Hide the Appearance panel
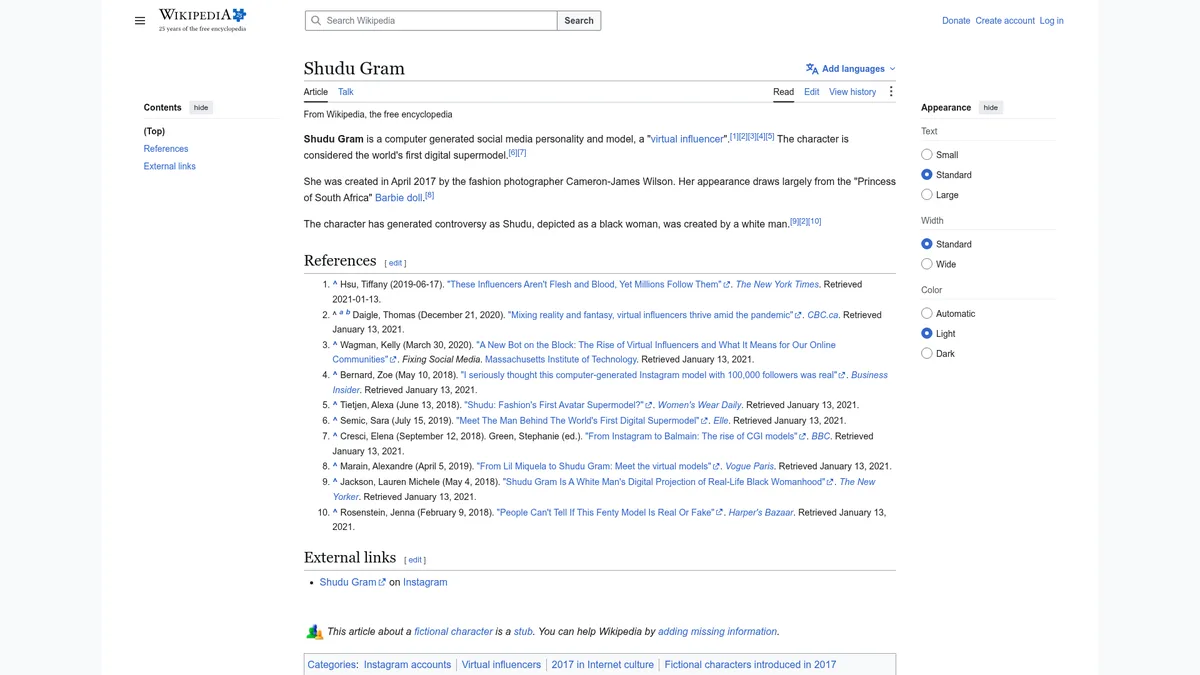 (990, 108)
